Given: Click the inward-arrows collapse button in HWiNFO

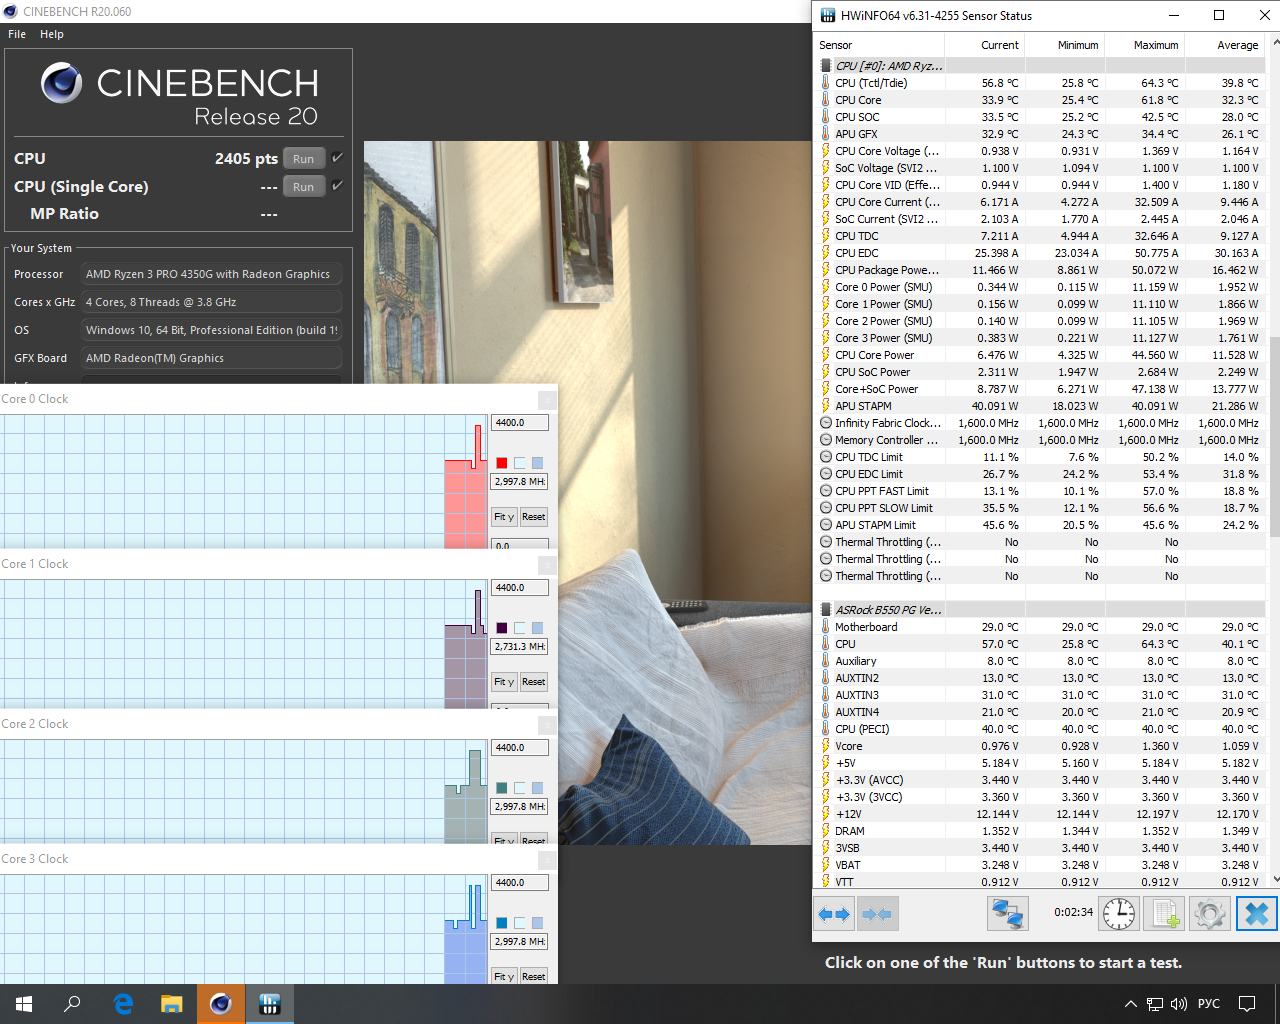Looking at the screenshot, I should (x=877, y=914).
